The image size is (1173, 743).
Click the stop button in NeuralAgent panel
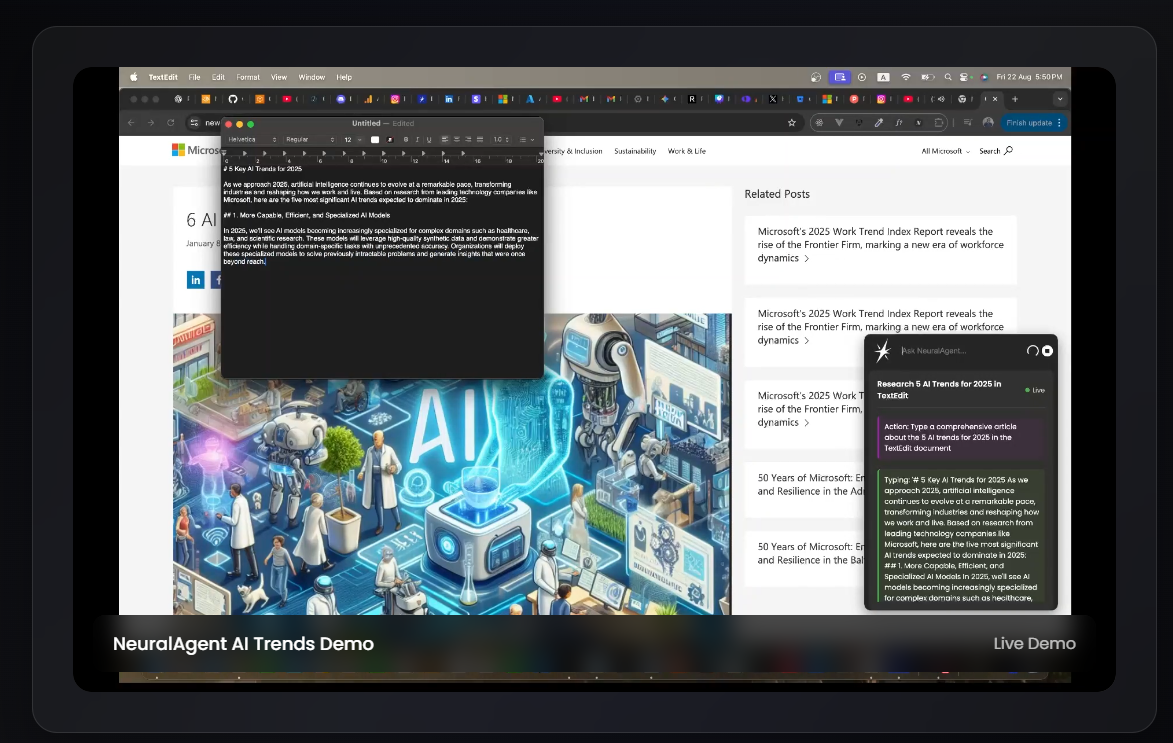[1047, 351]
